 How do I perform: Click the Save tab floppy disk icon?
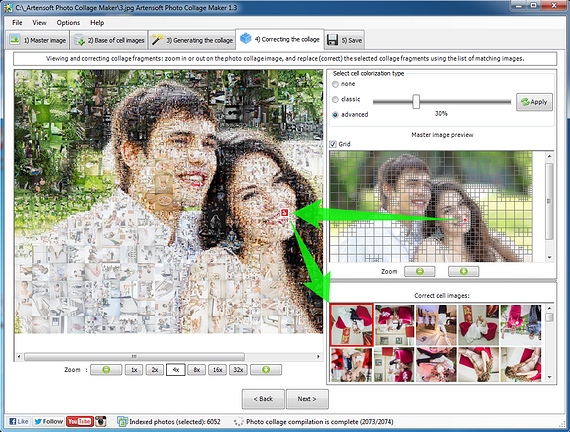[332, 40]
